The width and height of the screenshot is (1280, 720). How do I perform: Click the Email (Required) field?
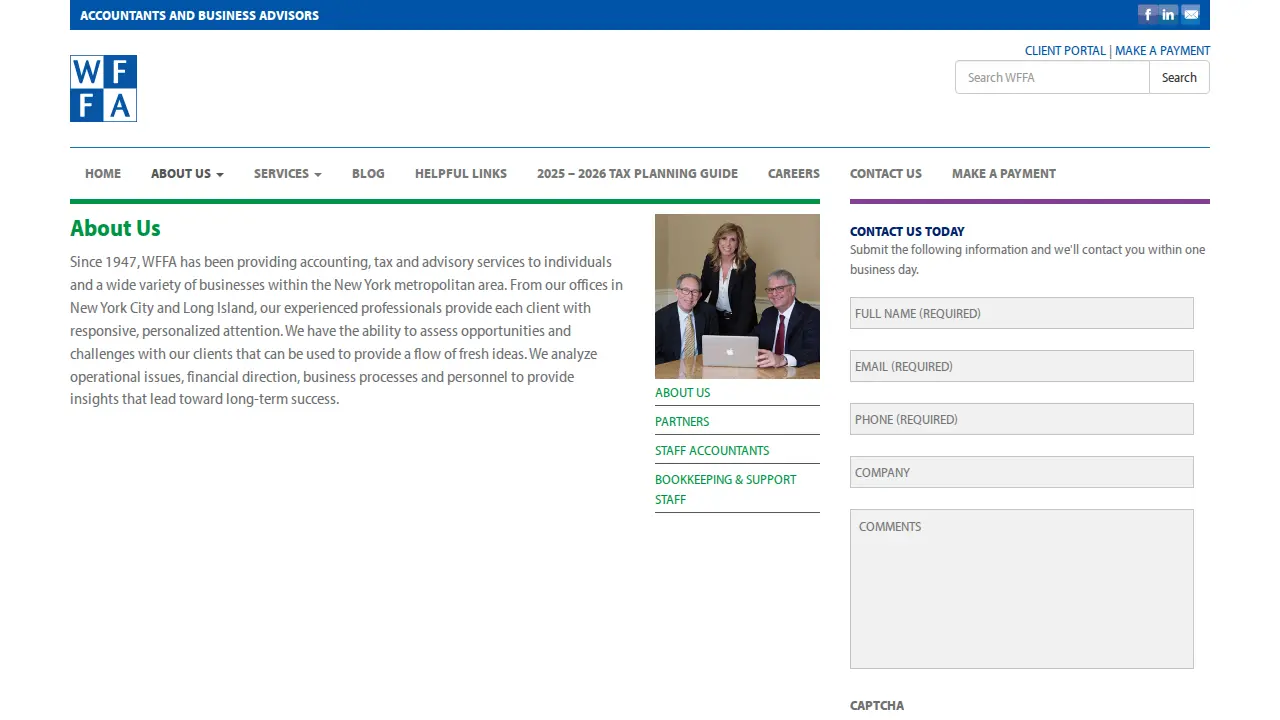pos(1022,366)
